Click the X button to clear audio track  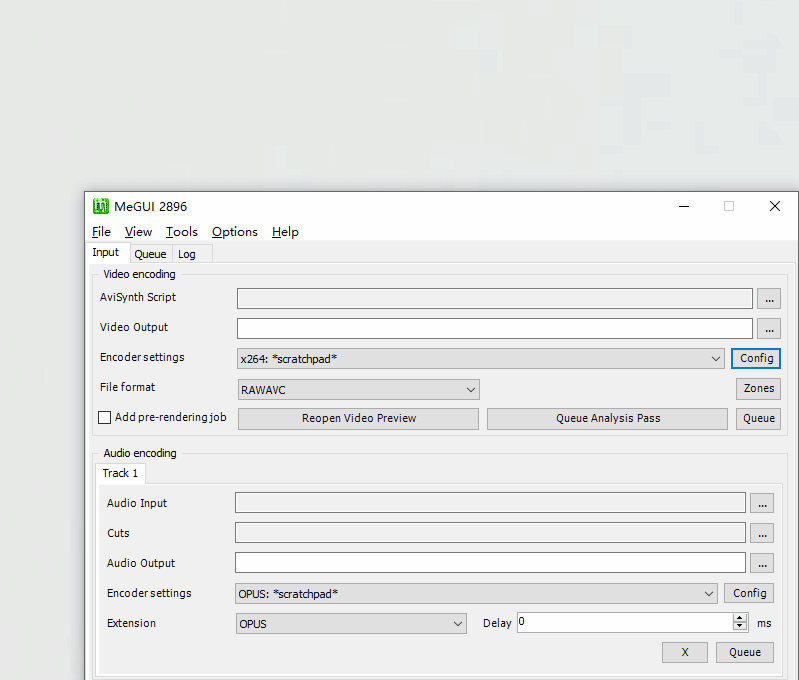[685, 652]
